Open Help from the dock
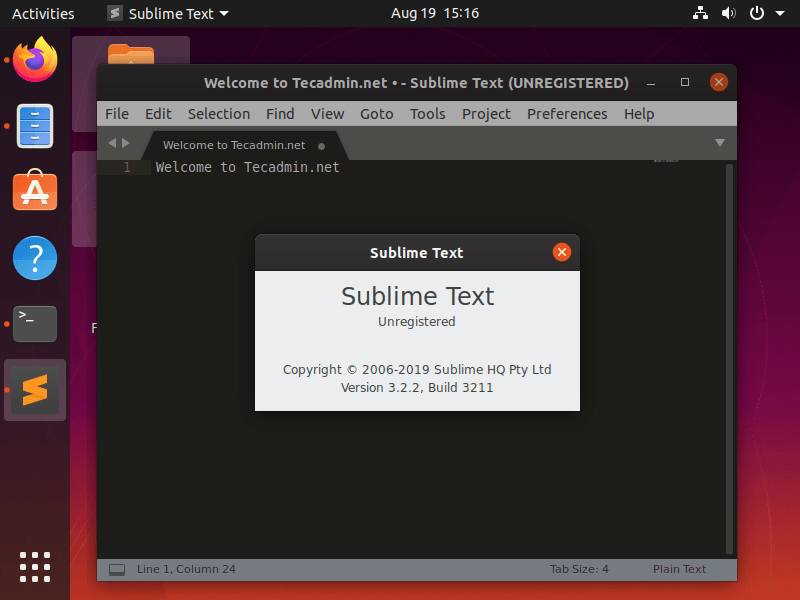 (x=35, y=258)
